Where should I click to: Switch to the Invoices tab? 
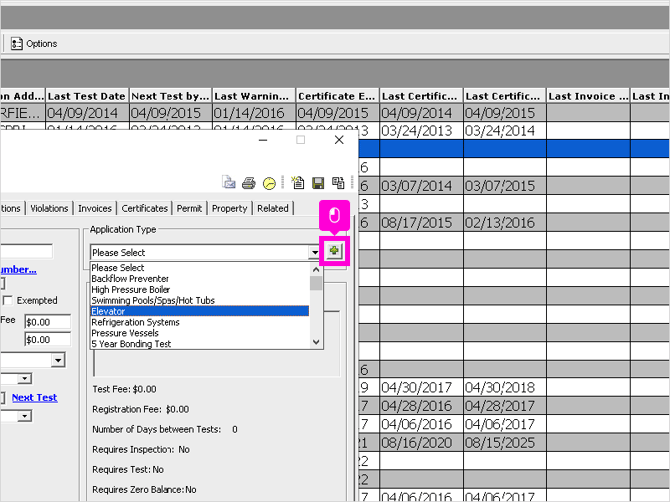pyautogui.click(x=95, y=208)
